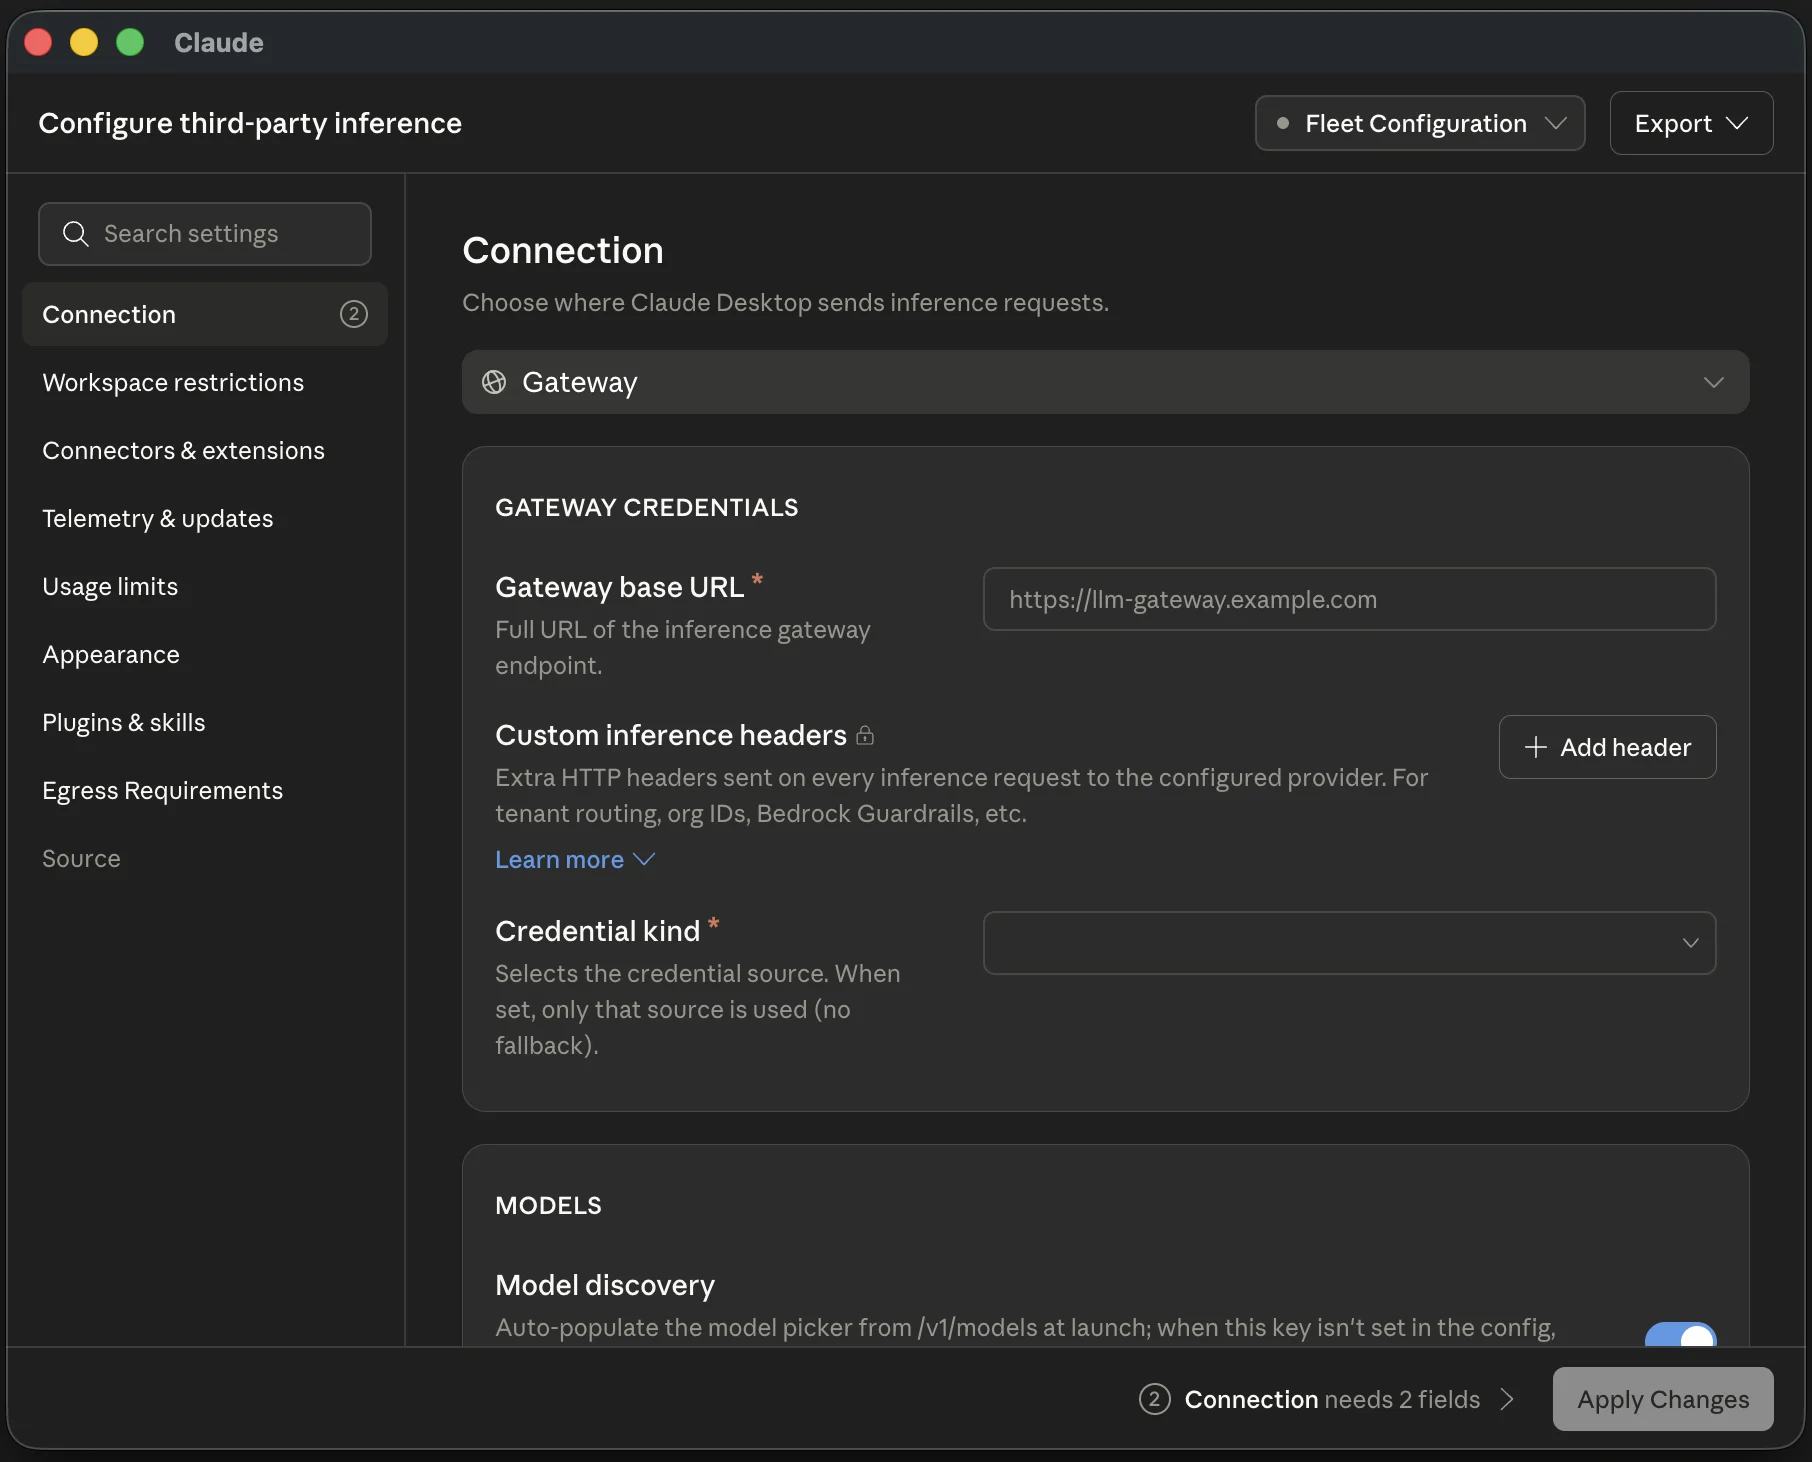The image size is (1812, 1462).
Task: Open Usage limits section
Action: point(205,586)
